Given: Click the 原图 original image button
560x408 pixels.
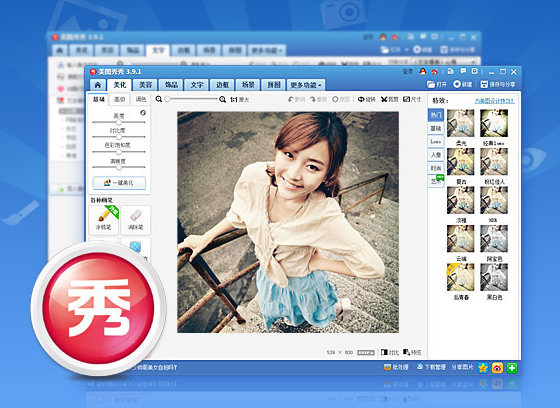Looking at the screenshot, I should point(341,99).
